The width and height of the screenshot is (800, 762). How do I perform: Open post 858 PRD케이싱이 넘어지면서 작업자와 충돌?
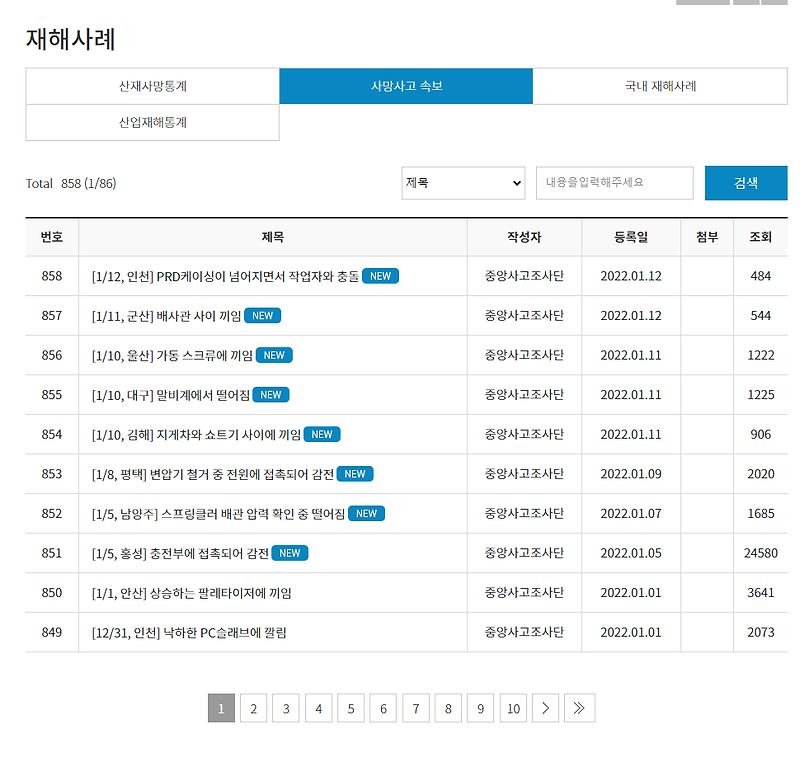(x=226, y=276)
